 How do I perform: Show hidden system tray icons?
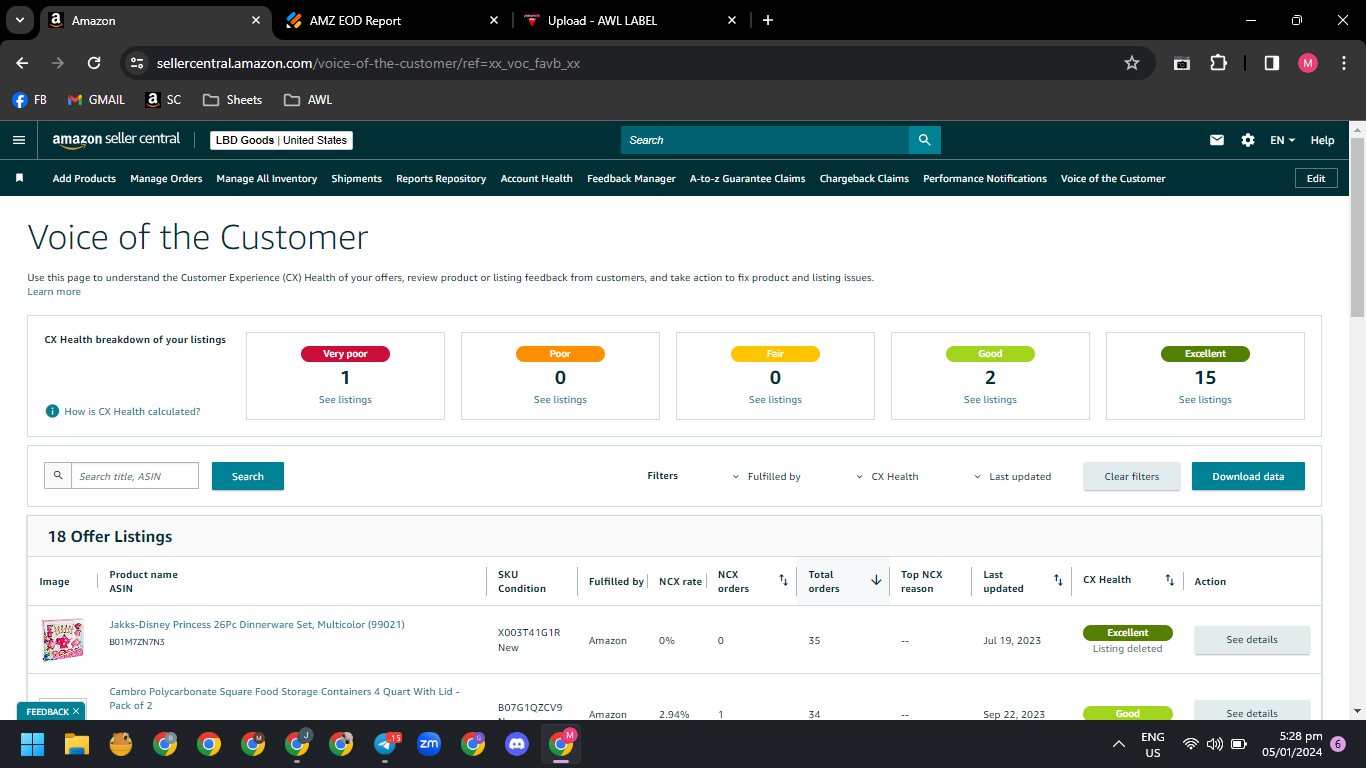click(x=1119, y=744)
